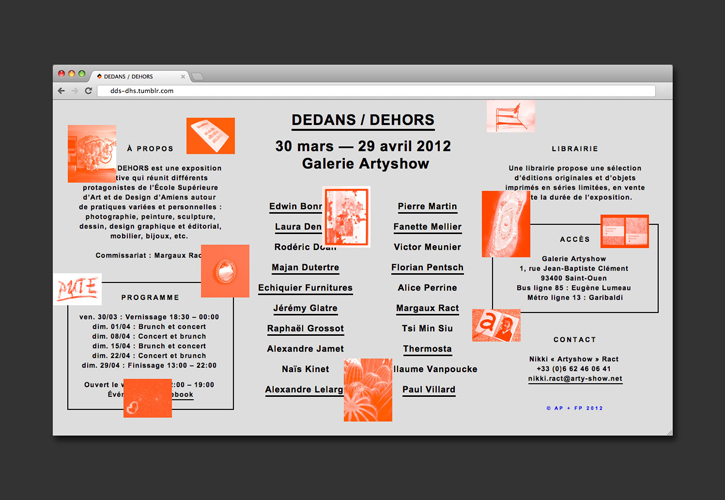Click the orange letter 'a' portrait thumbnail
Image resolution: width=725 pixels, height=500 pixels.
point(496,325)
